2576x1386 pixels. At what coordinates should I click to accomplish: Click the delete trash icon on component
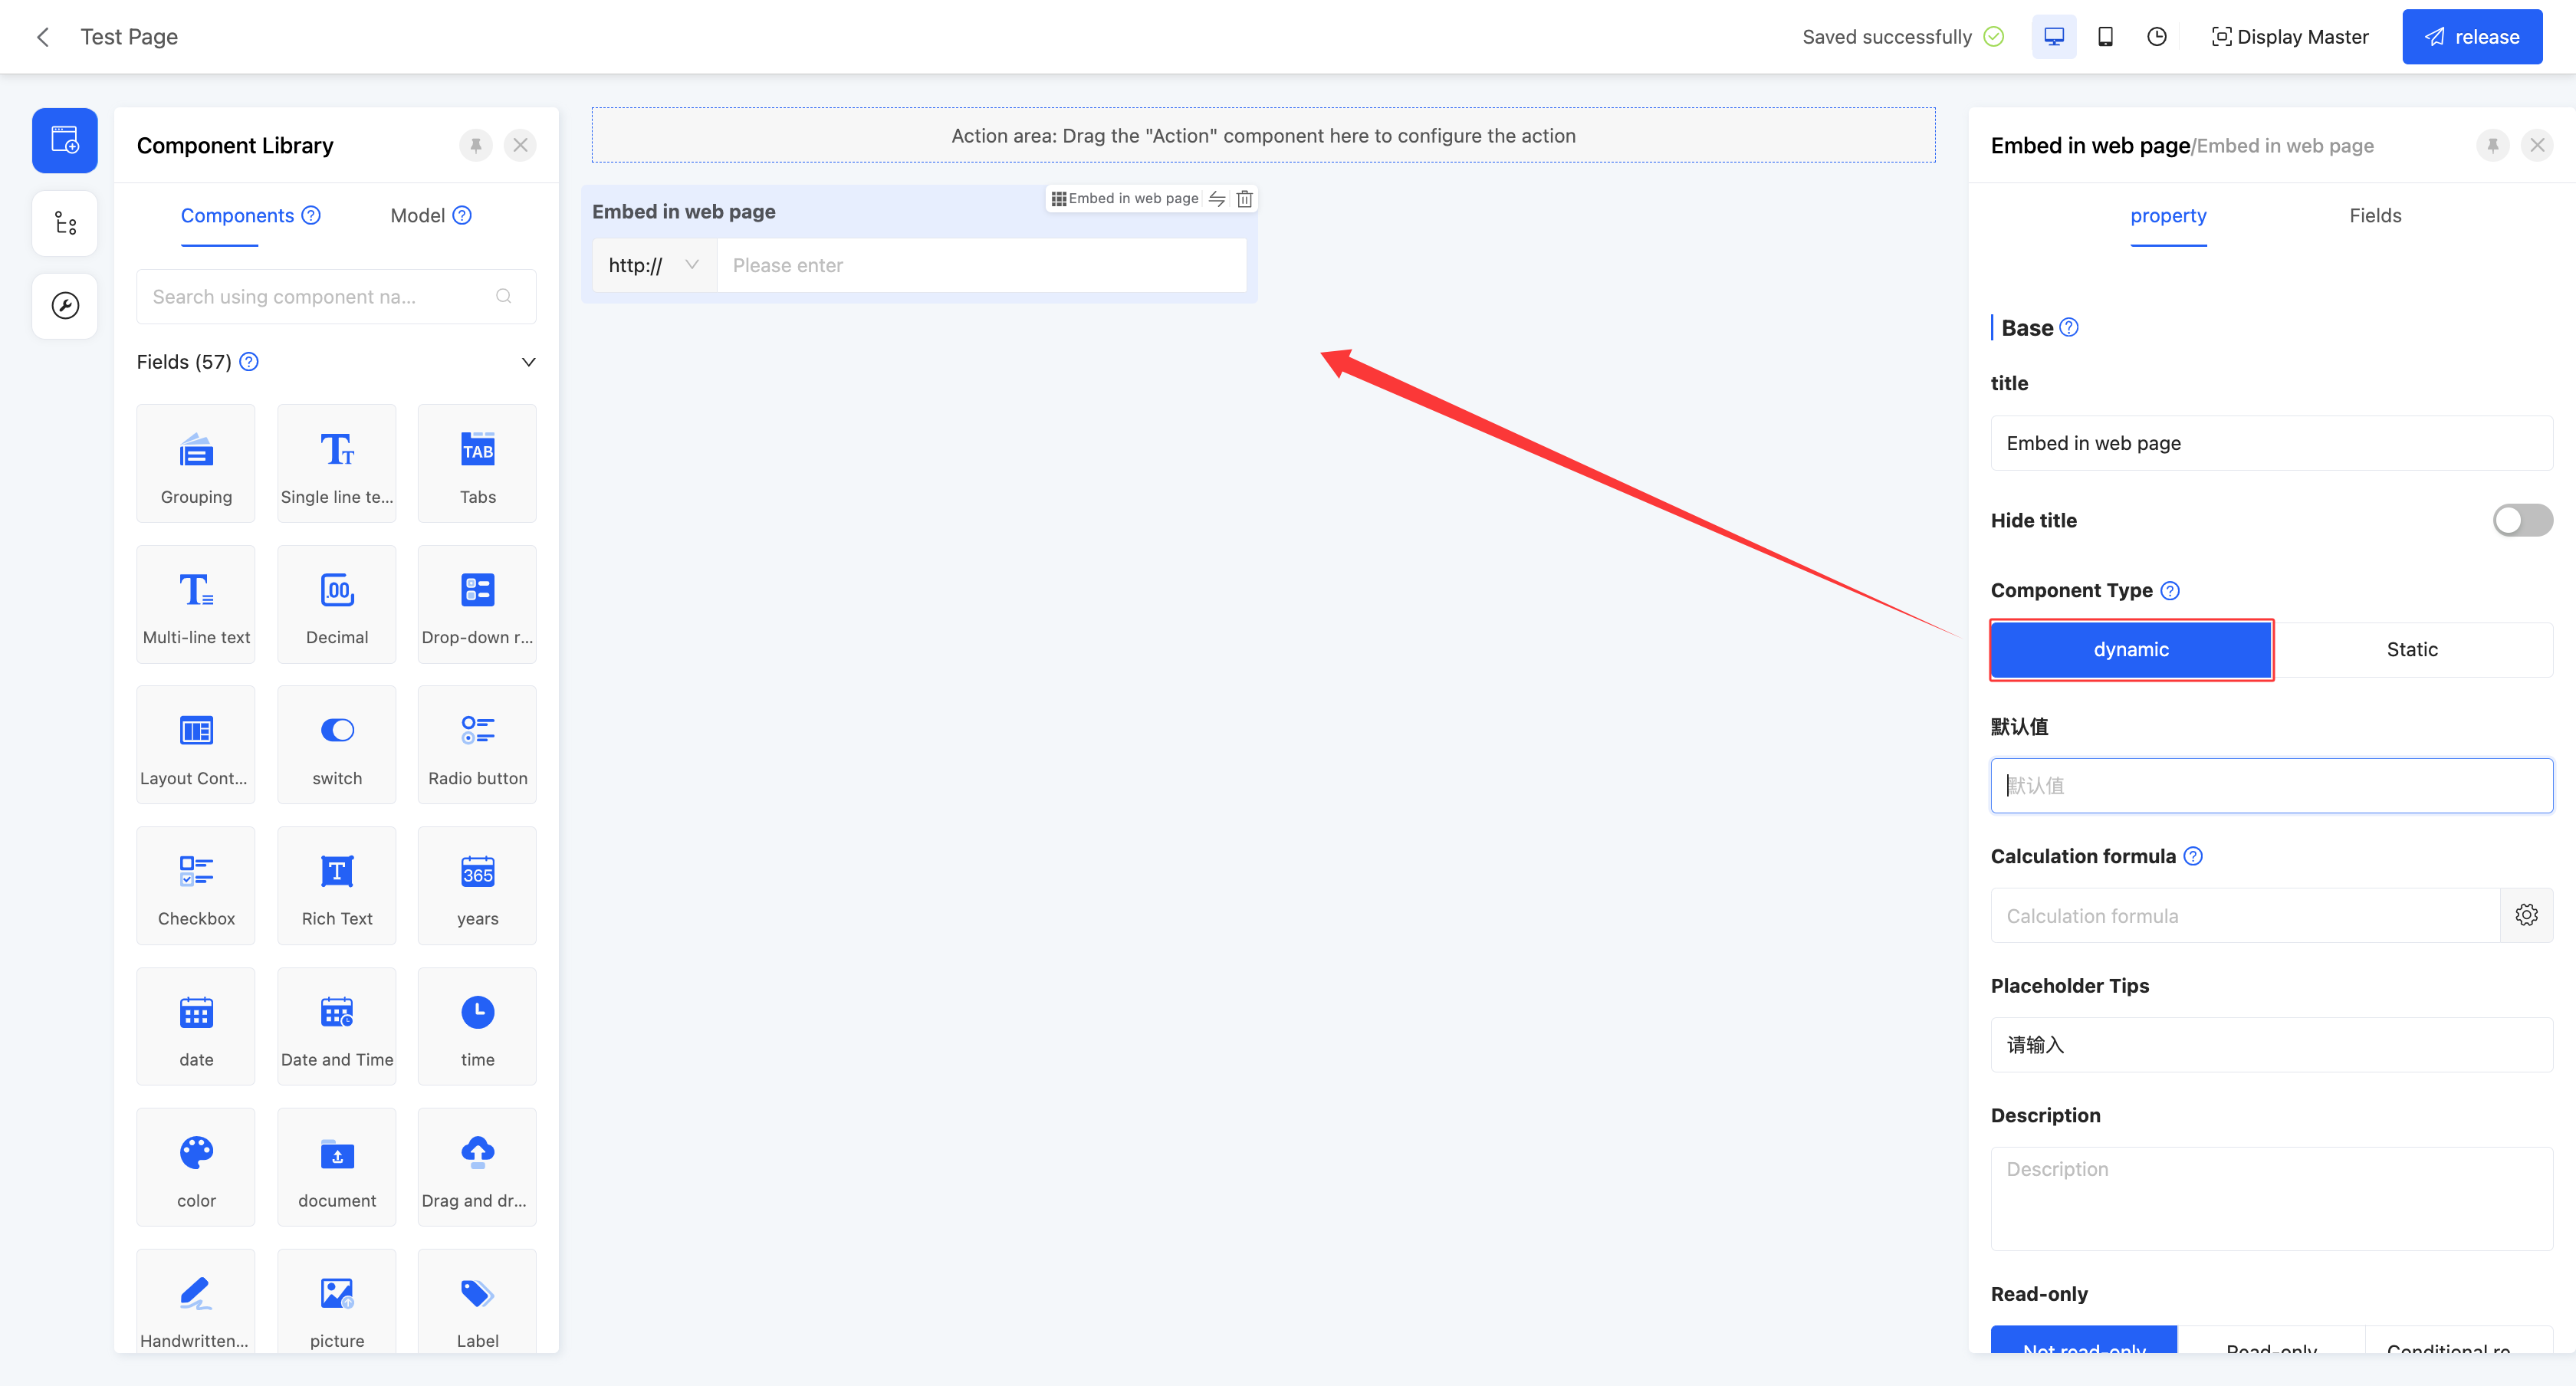click(x=1244, y=198)
